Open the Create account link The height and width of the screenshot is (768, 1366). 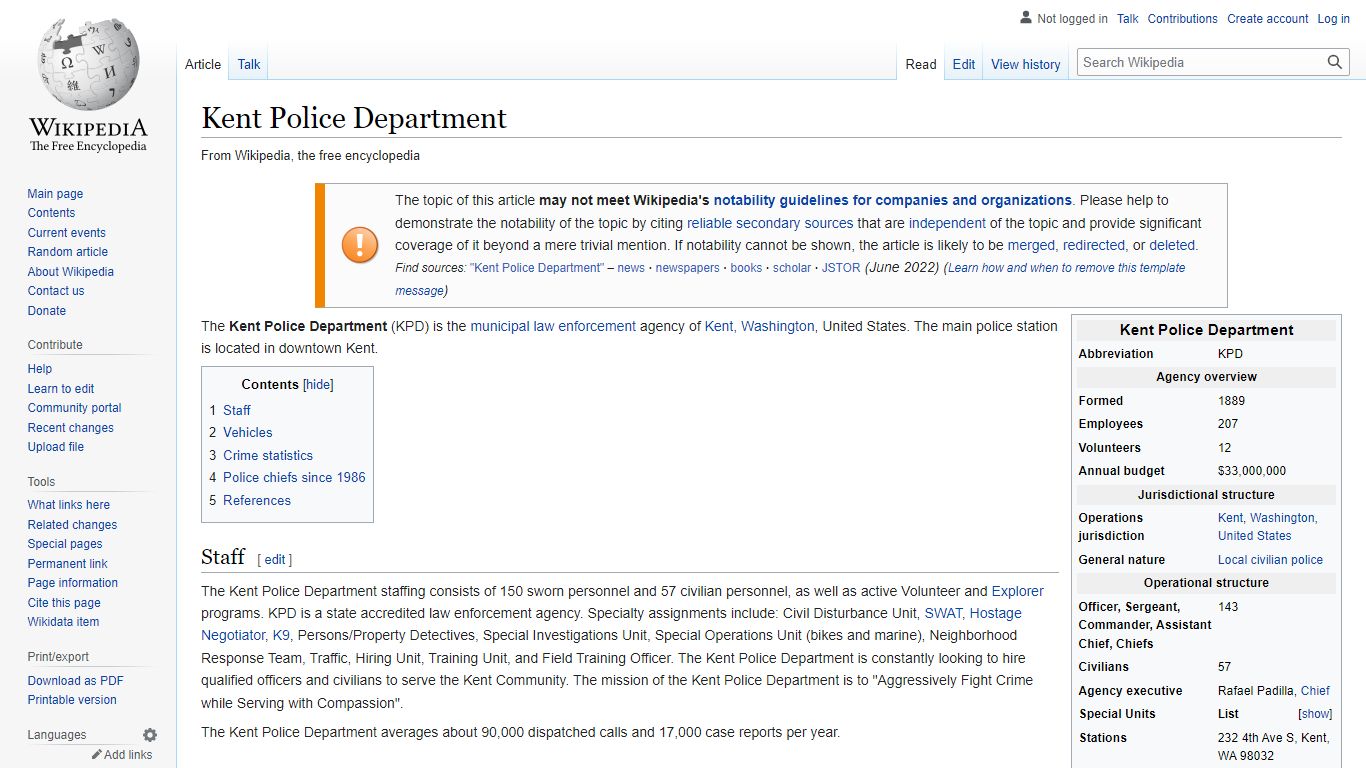[1268, 18]
